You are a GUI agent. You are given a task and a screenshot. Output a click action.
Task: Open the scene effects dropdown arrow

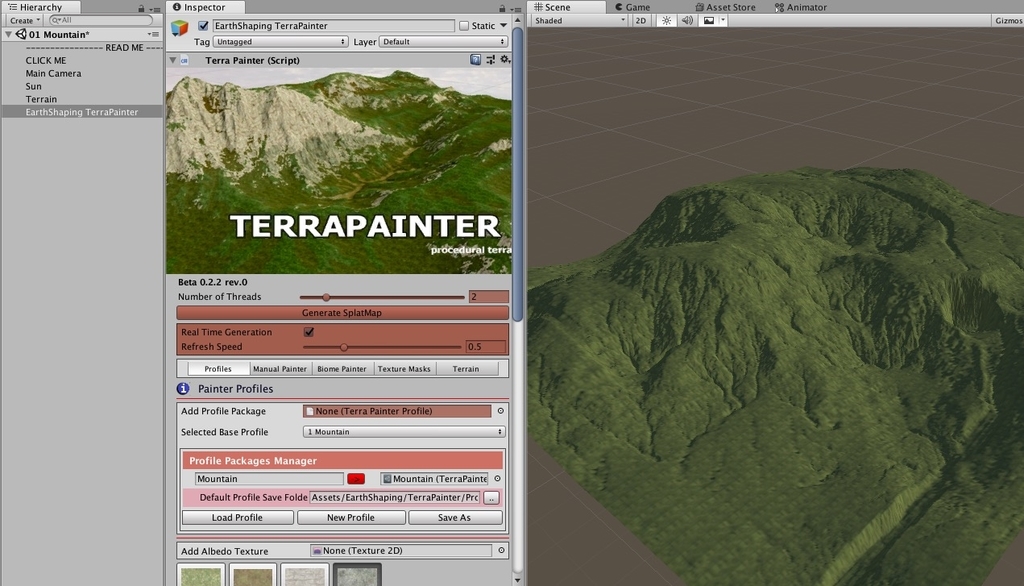pyautogui.click(x=723, y=20)
